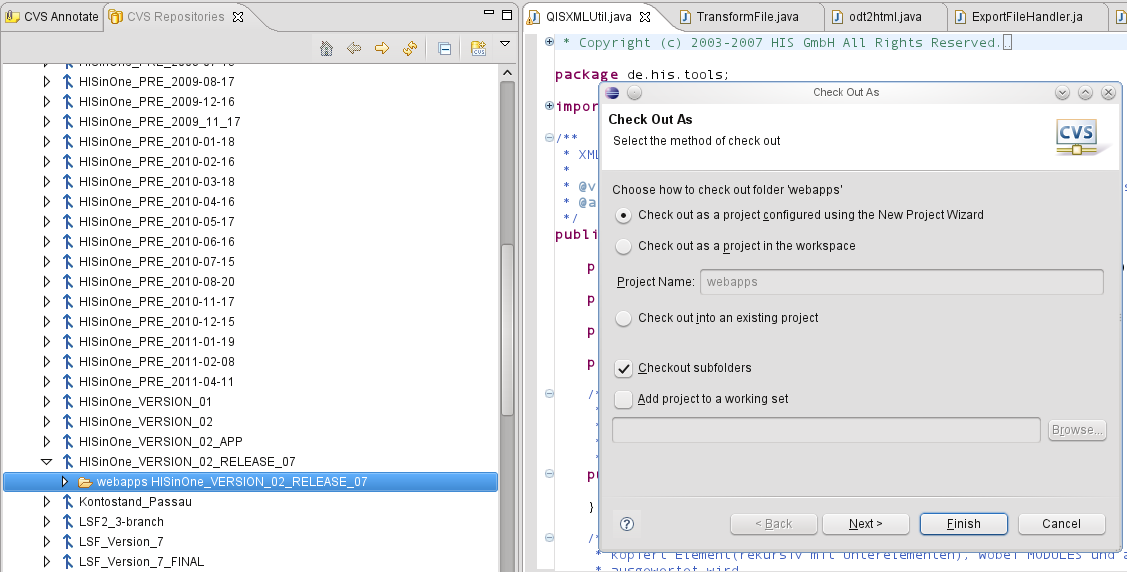1127x572 pixels.
Task: Maximize the CVS Repositories view panel
Action: [507, 14]
